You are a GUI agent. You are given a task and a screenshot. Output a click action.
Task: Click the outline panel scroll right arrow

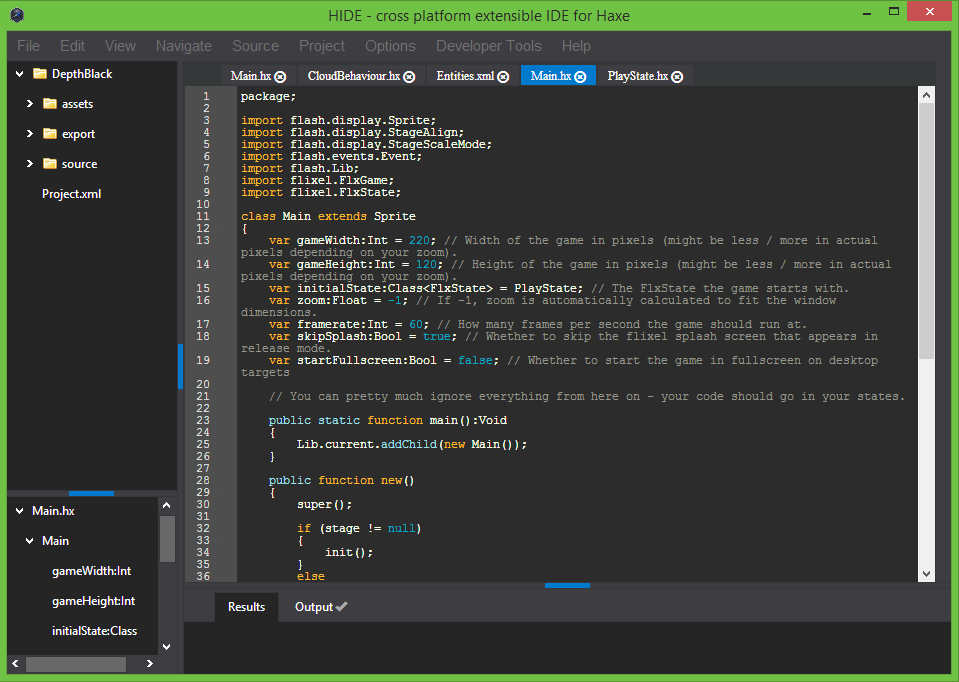tap(150, 664)
